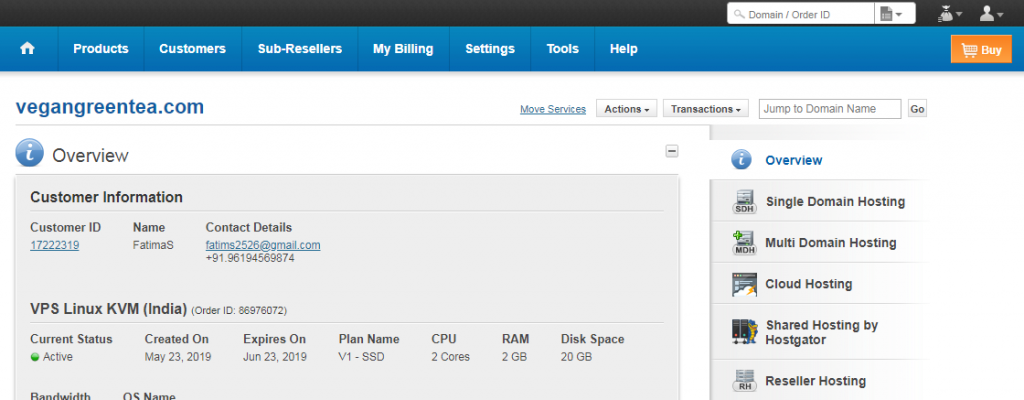Focus the Jump to Domain Name field
This screenshot has width=1024, height=400.
click(x=829, y=109)
